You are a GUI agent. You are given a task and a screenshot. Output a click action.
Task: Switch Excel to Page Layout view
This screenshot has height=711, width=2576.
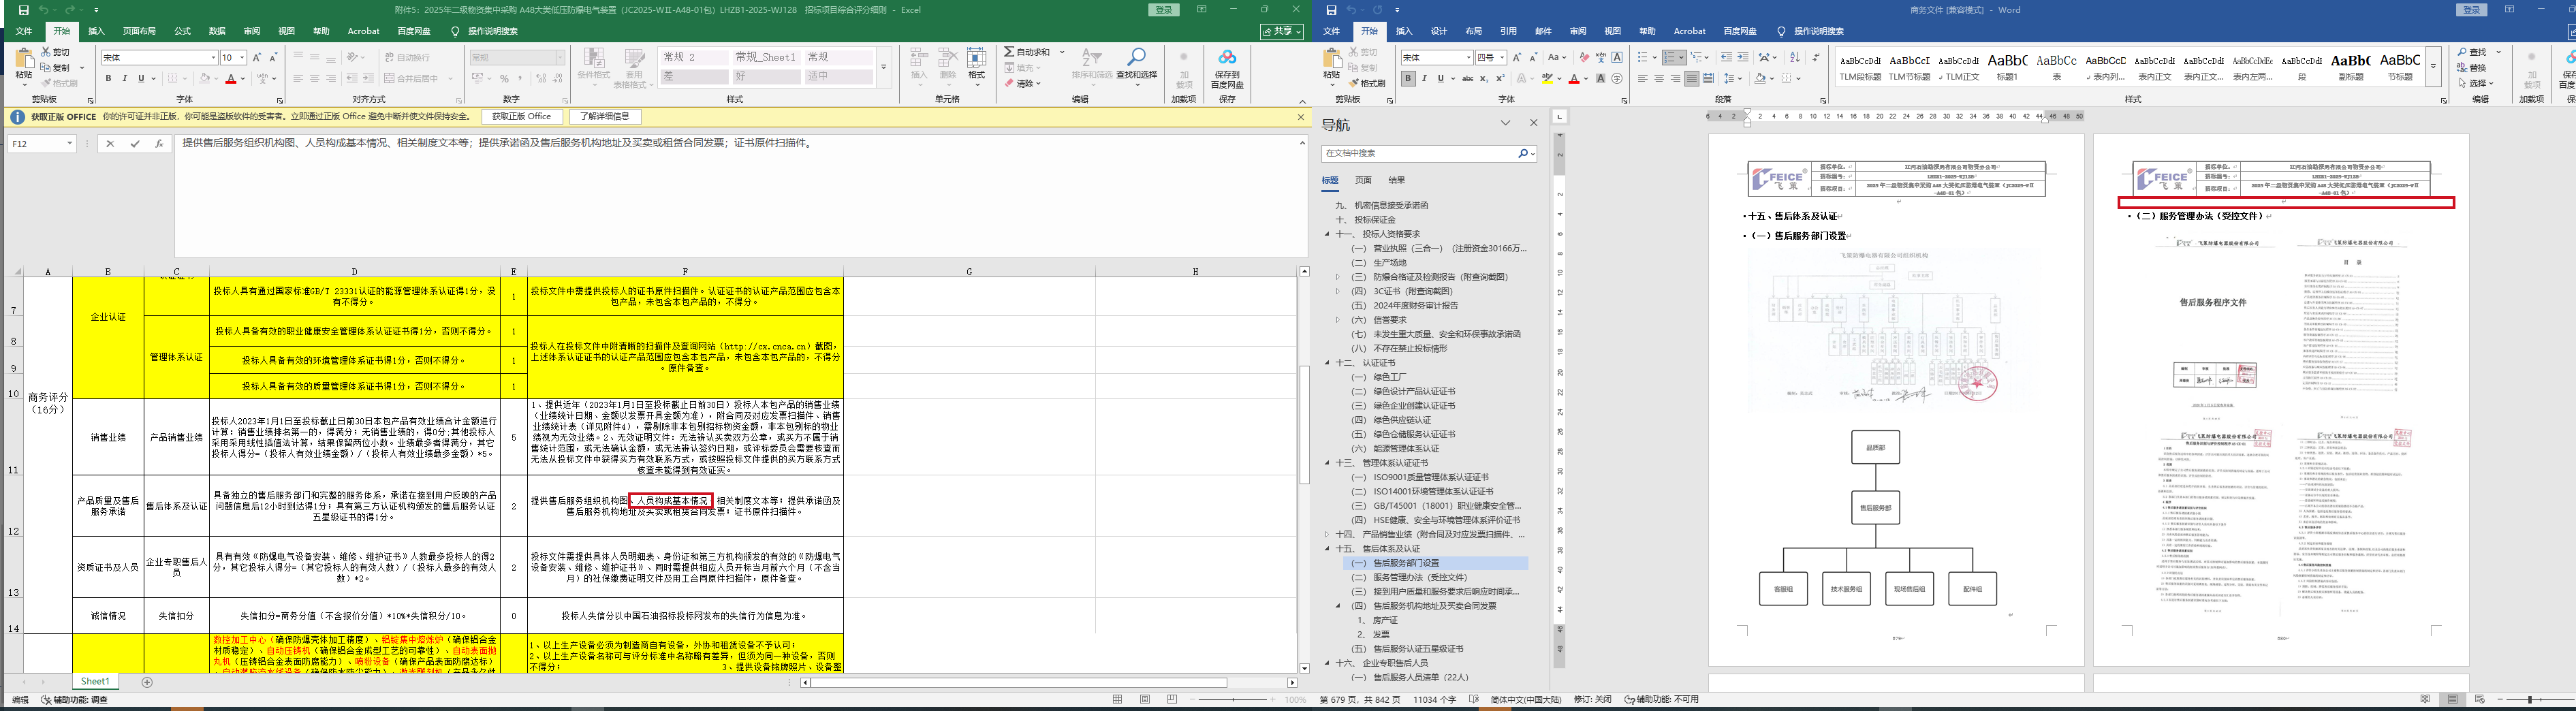click(x=1145, y=700)
